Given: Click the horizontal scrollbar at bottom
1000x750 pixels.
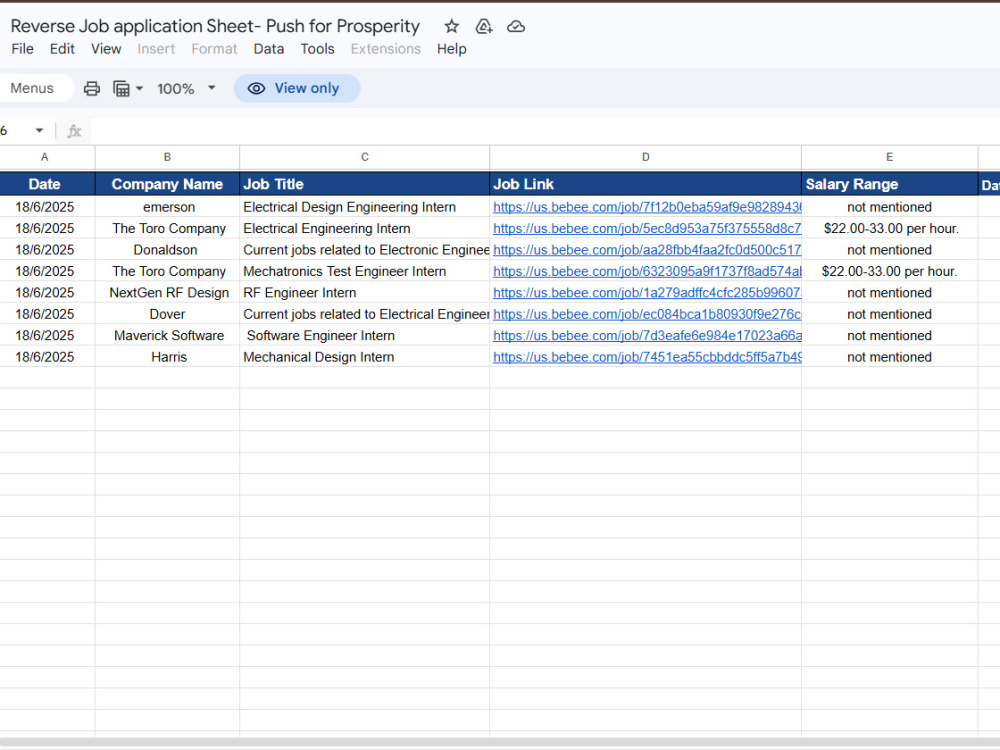Looking at the screenshot, I should 500,744.
